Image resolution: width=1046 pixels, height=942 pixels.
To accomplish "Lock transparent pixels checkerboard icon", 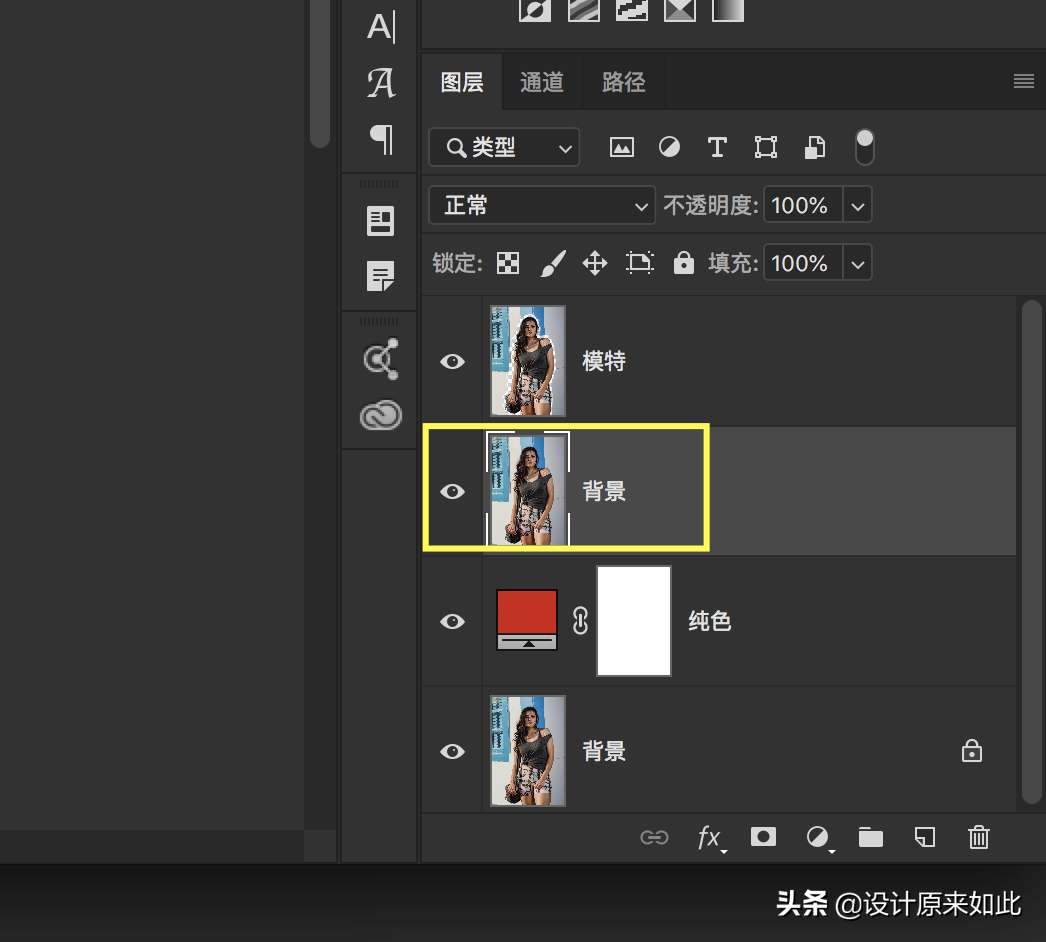I will (508, 263).
